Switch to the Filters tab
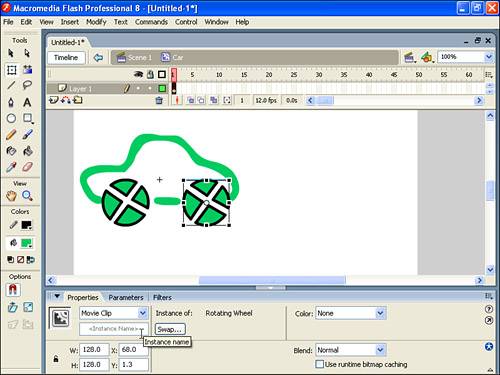The width and height of the screenshot is (500, 375). 162,297
